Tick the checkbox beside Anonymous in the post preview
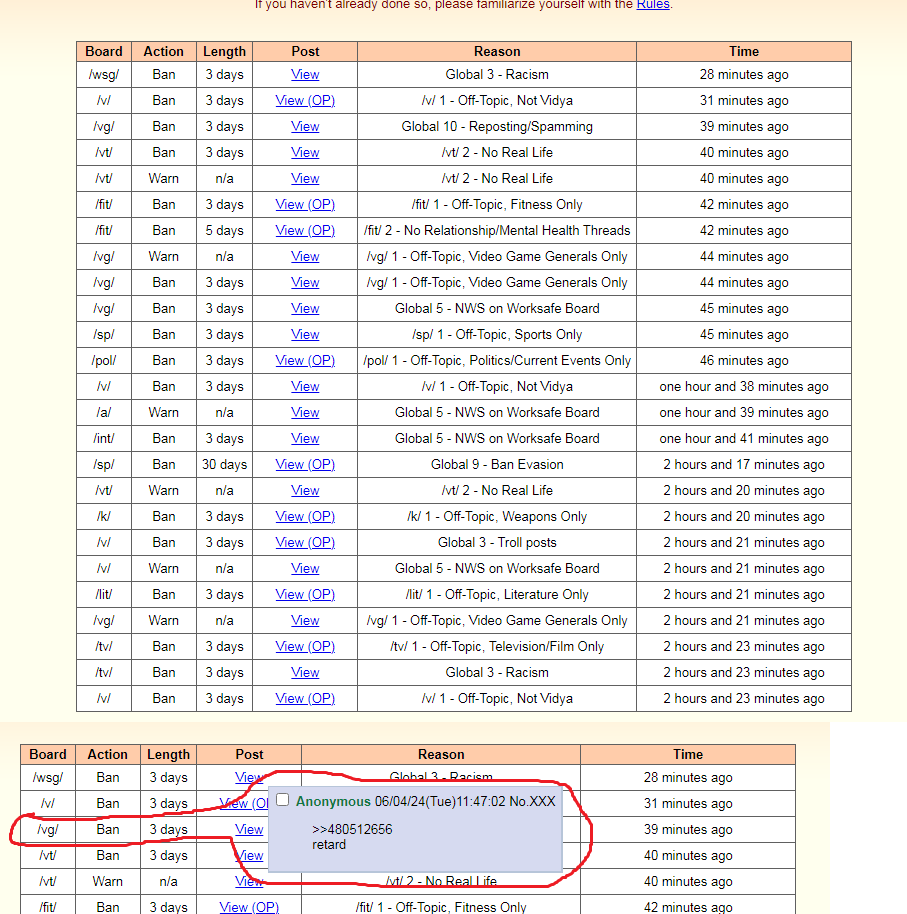The height and width of the screenshot is (914, 907). (283, 800)
